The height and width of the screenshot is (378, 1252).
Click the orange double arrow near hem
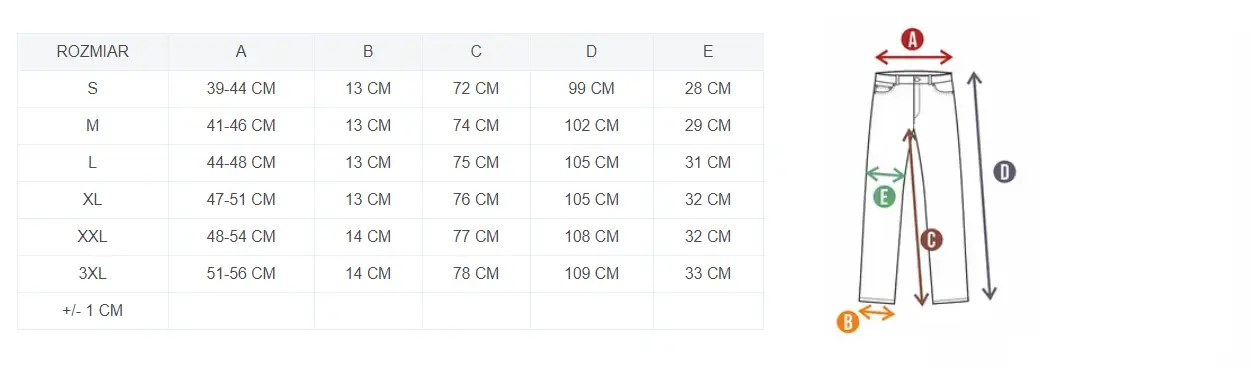[x=877, y=313]
